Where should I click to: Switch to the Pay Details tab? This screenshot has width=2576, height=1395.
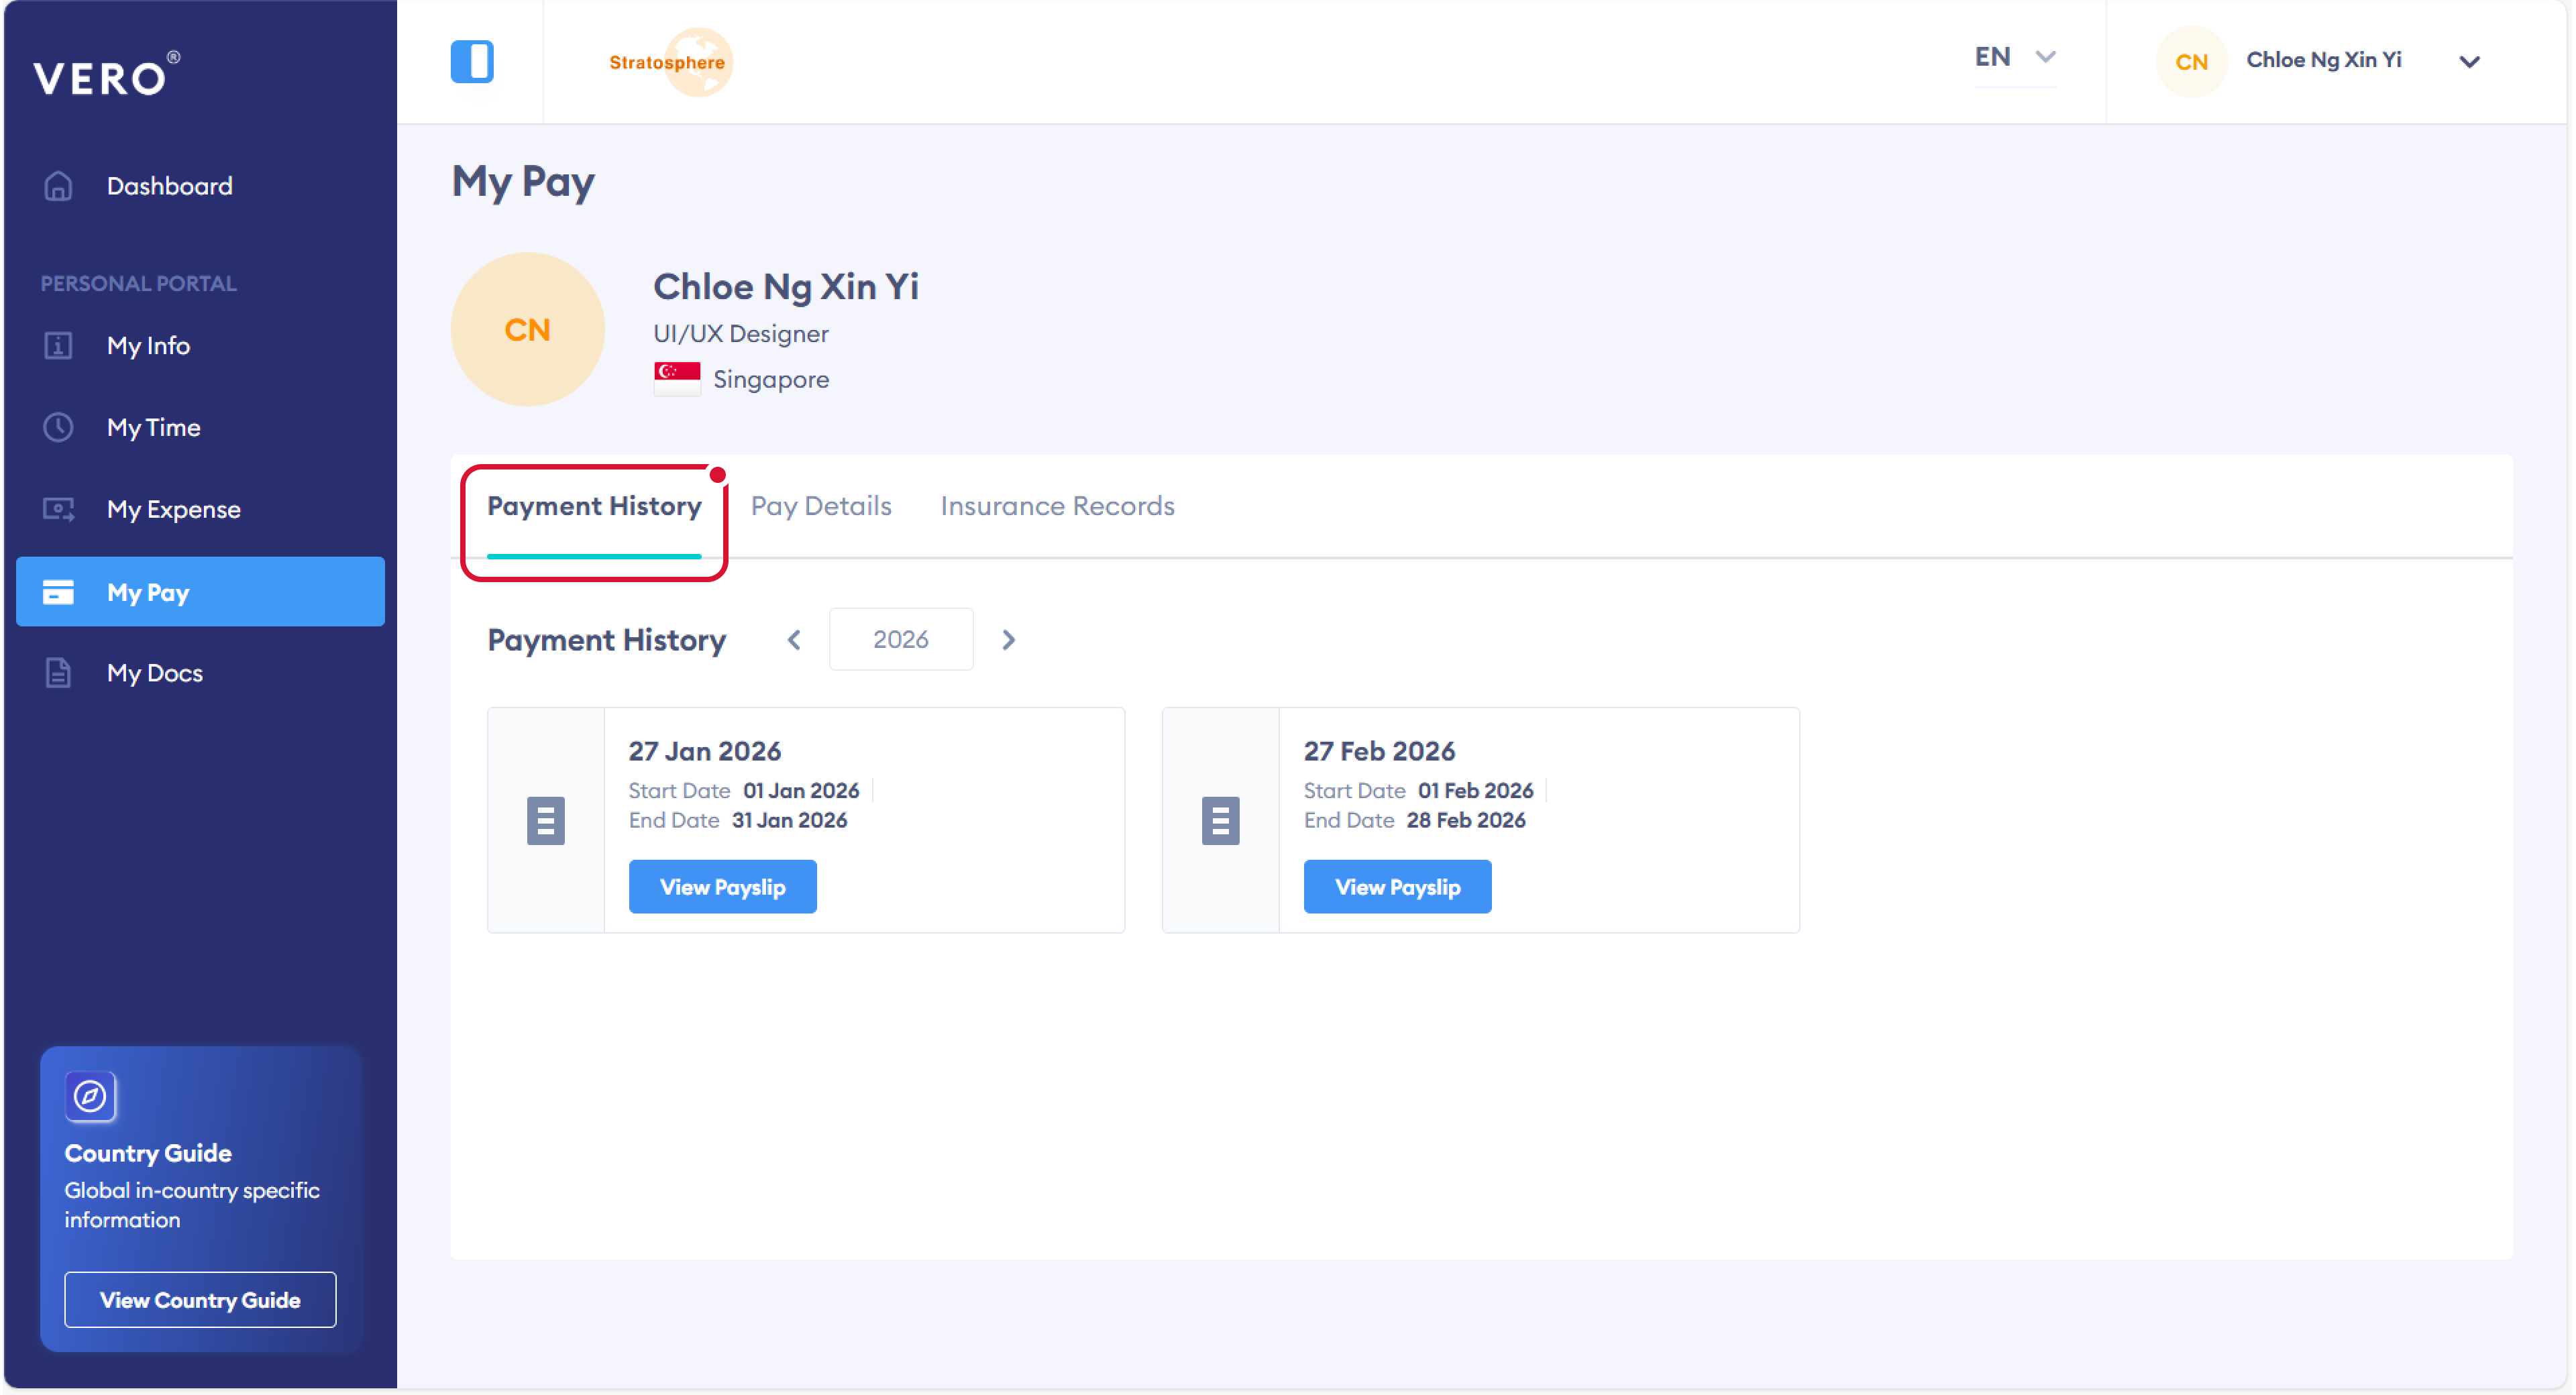(820, 506)
